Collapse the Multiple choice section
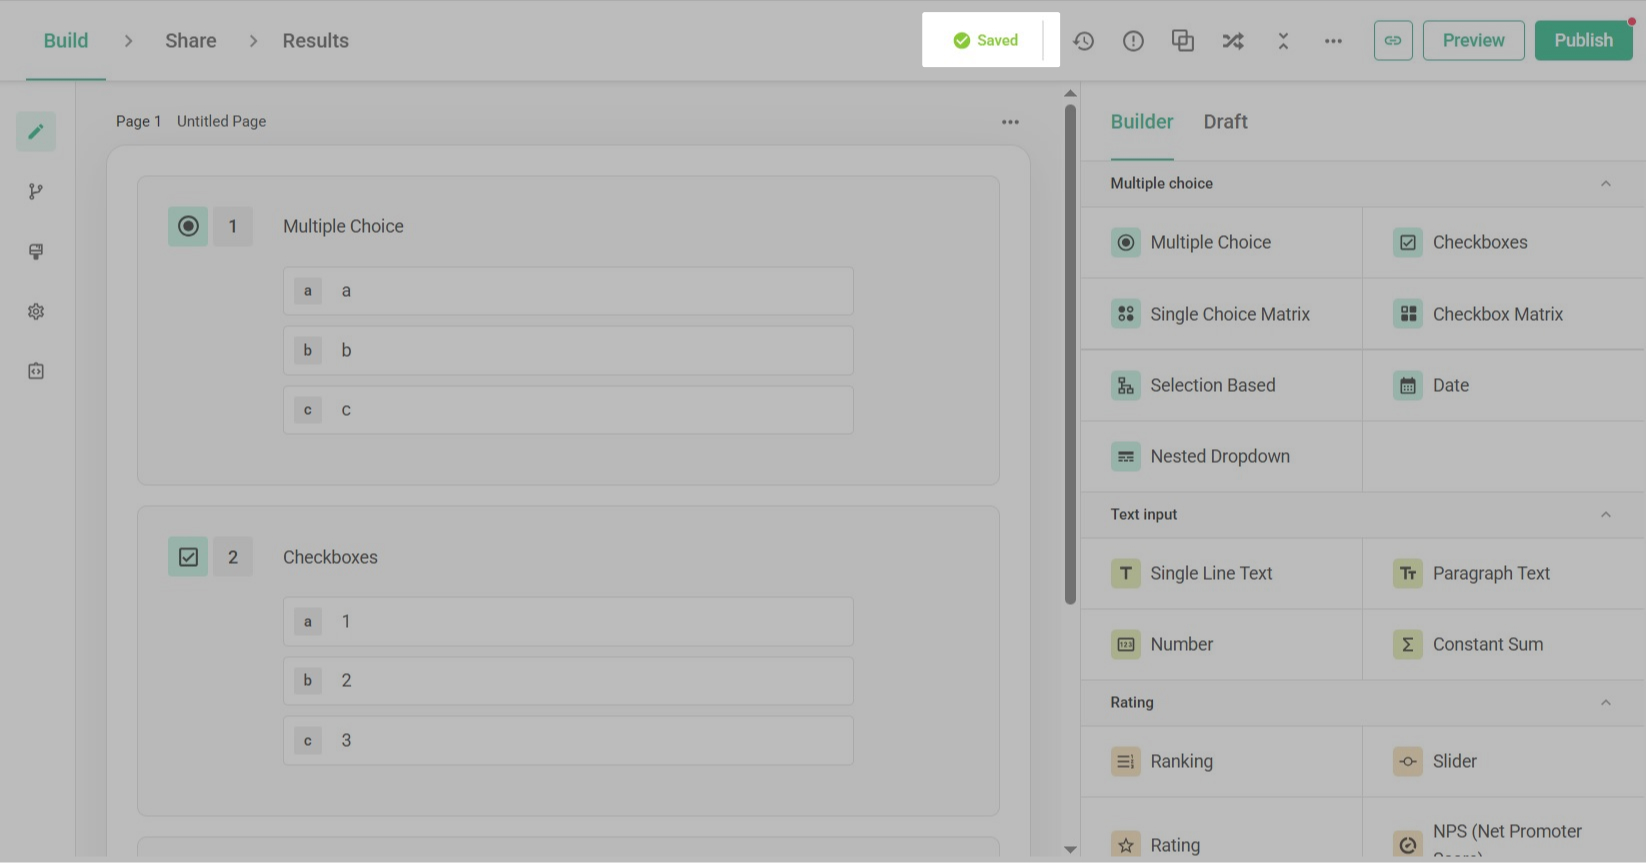This screenshot has width=1646, height=863. point(1605,184)
